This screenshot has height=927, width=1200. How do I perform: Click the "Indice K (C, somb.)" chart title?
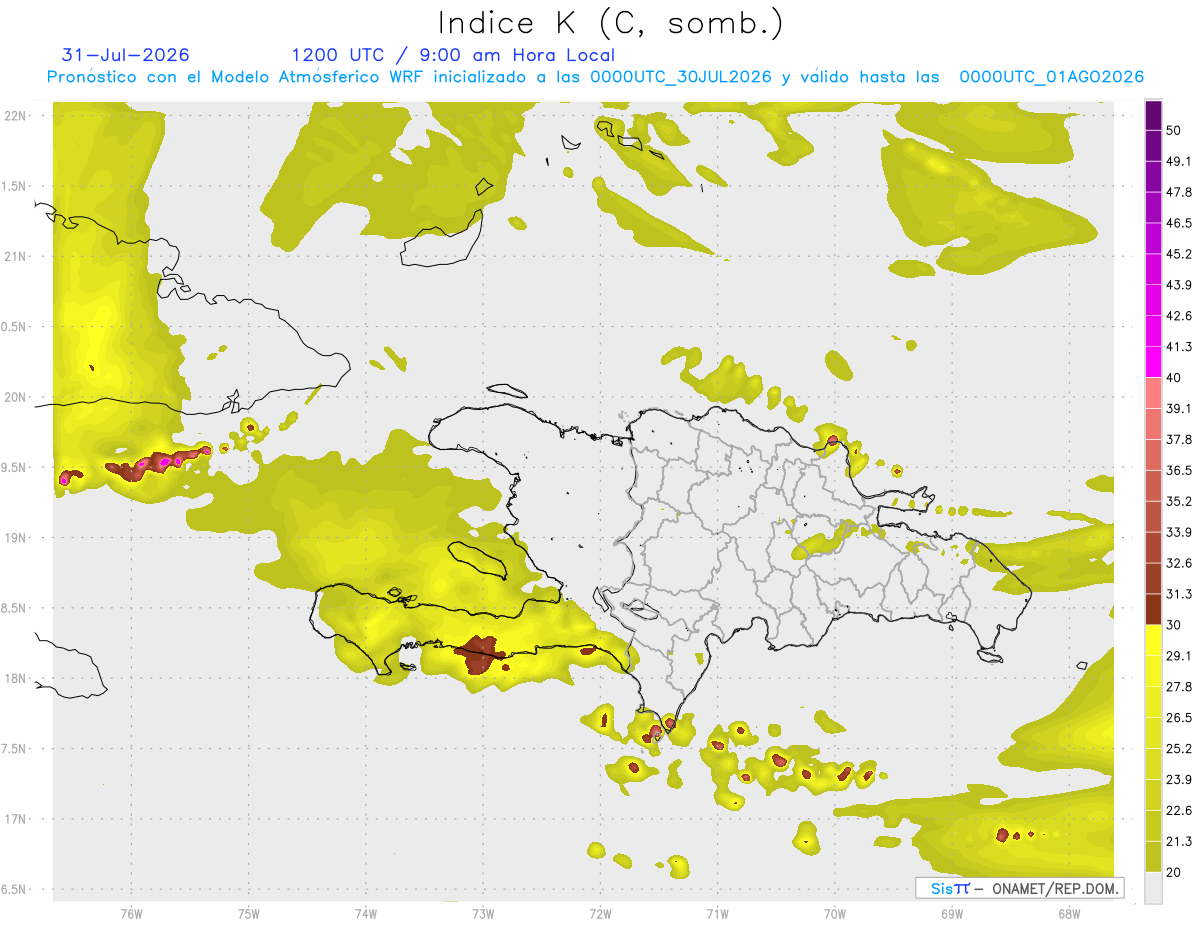tap(611, 24)
